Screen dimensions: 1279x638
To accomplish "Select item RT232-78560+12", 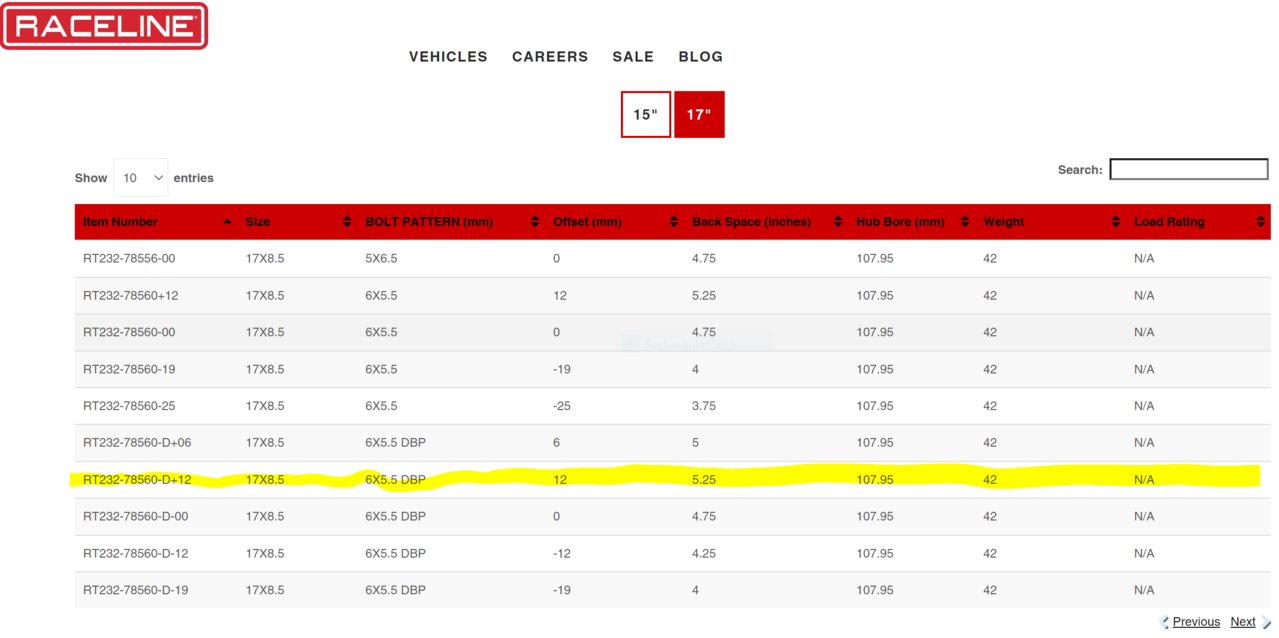I will [x=131, y=295].
